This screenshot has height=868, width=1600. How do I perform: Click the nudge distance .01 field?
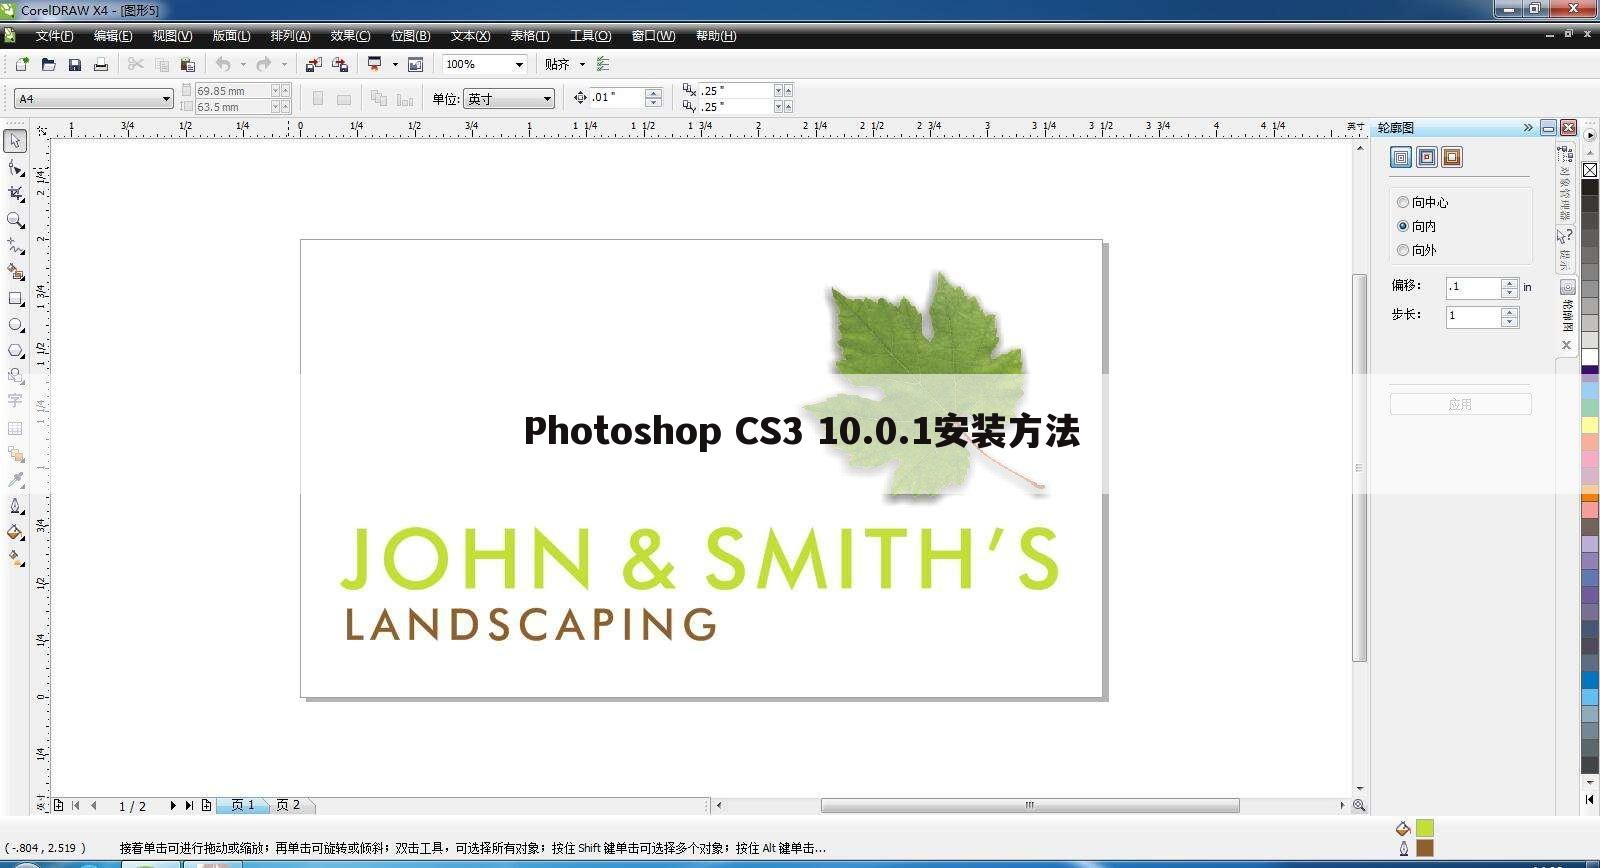[x=617, y=97]
